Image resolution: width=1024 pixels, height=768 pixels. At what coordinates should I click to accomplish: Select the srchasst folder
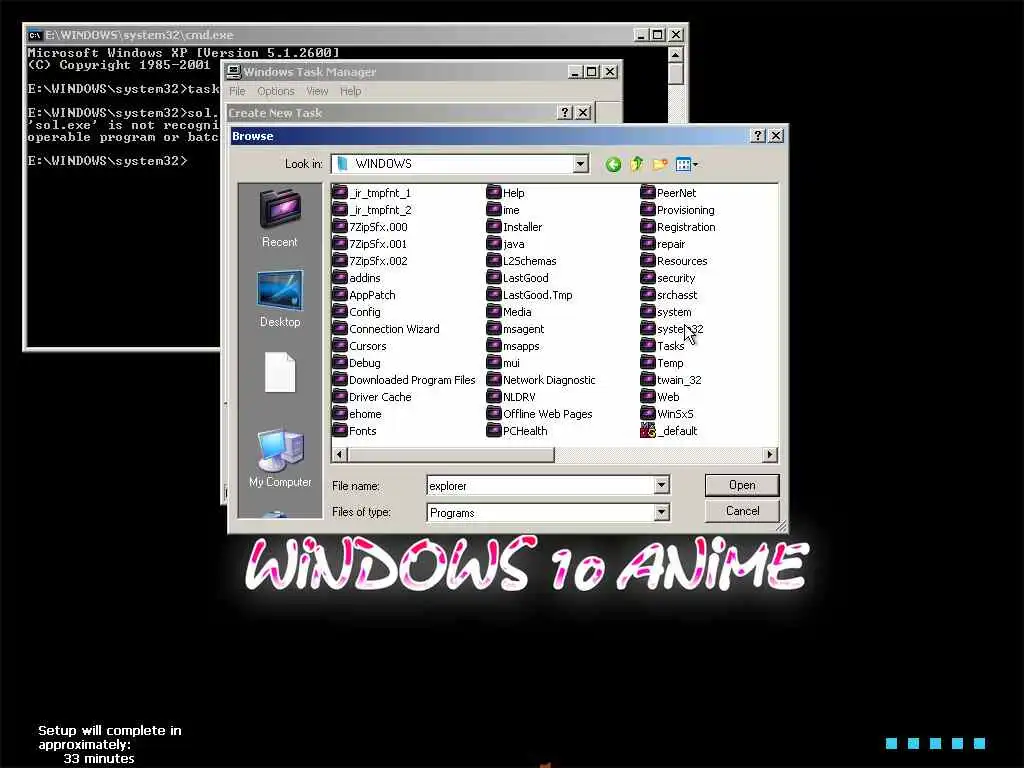[x=669, y=295]
